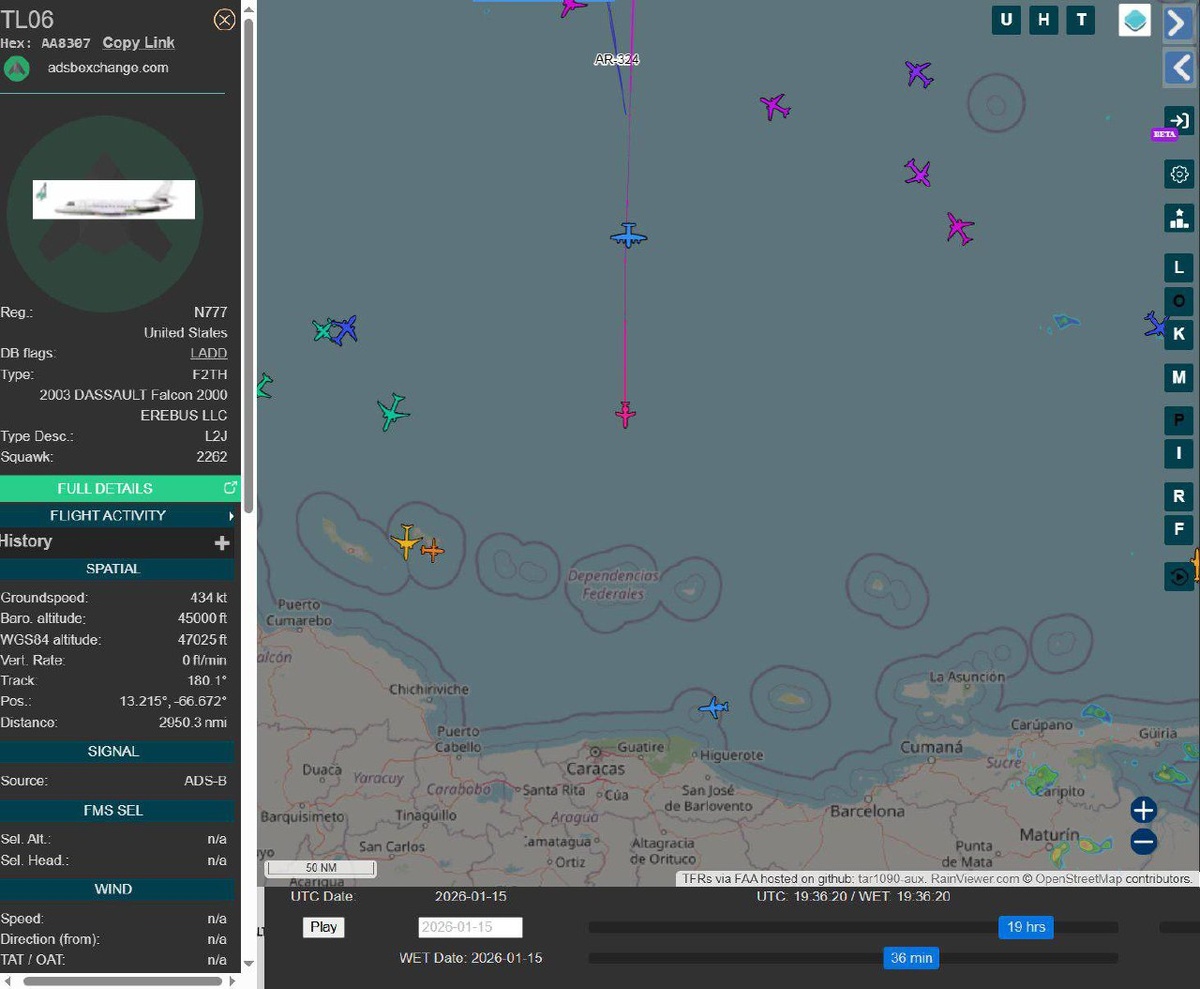The height and width of the screenshot is (989, 1200).
Task: Click the groundspeed 434 kt value
Action: [207, 597]
